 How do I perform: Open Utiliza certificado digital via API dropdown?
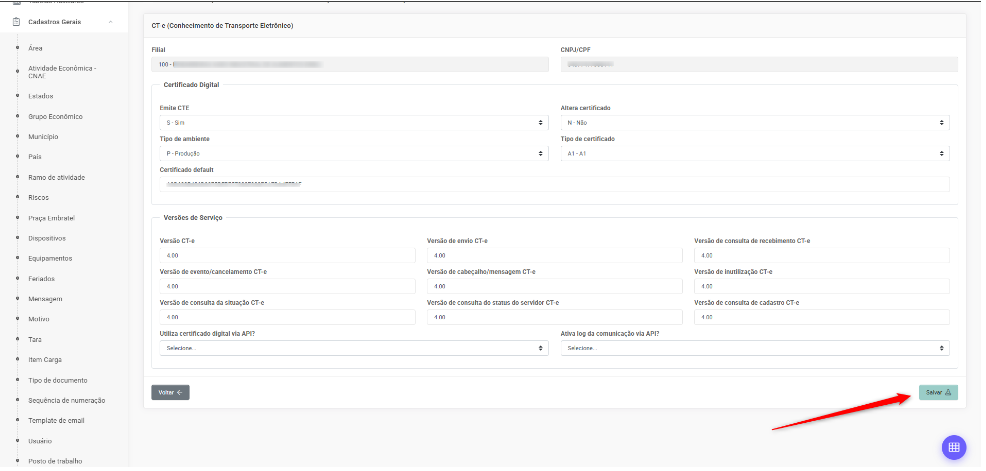click(354, 349)
